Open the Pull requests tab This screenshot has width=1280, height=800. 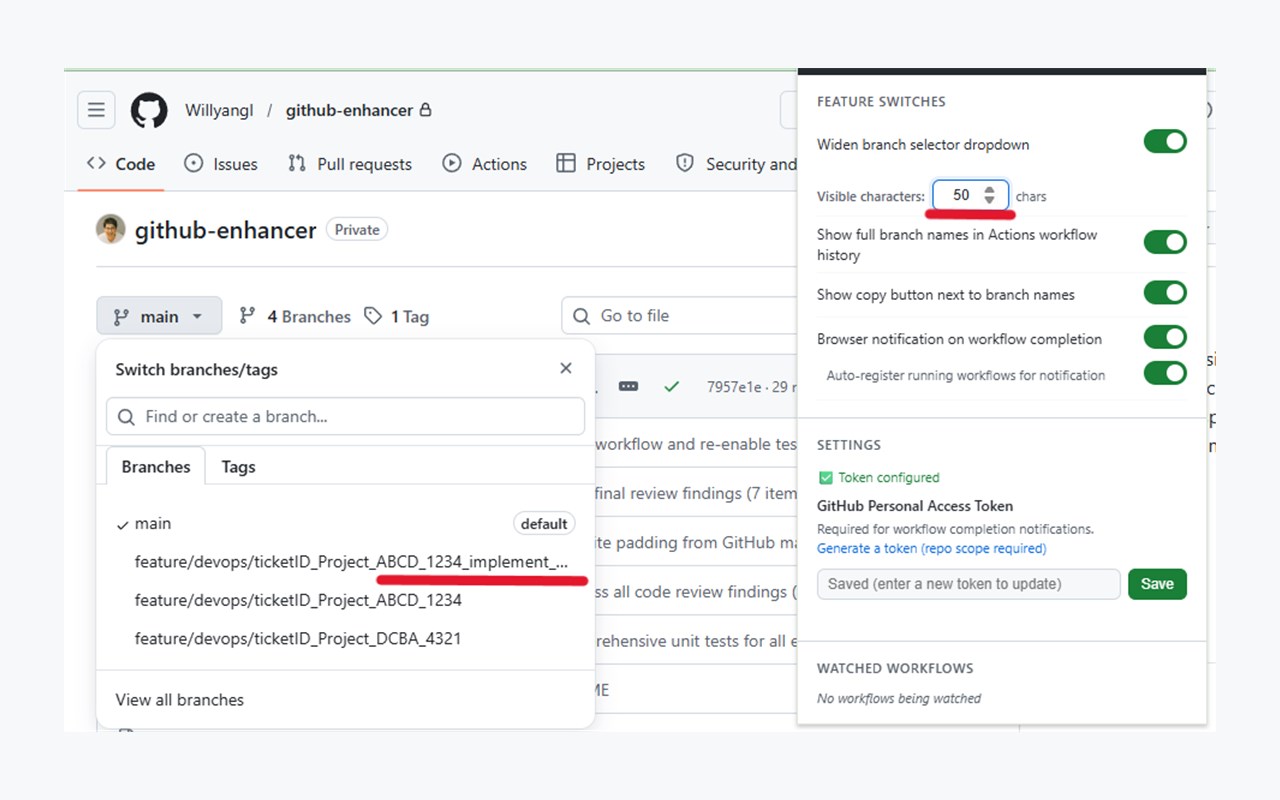[x=350, y=164]
